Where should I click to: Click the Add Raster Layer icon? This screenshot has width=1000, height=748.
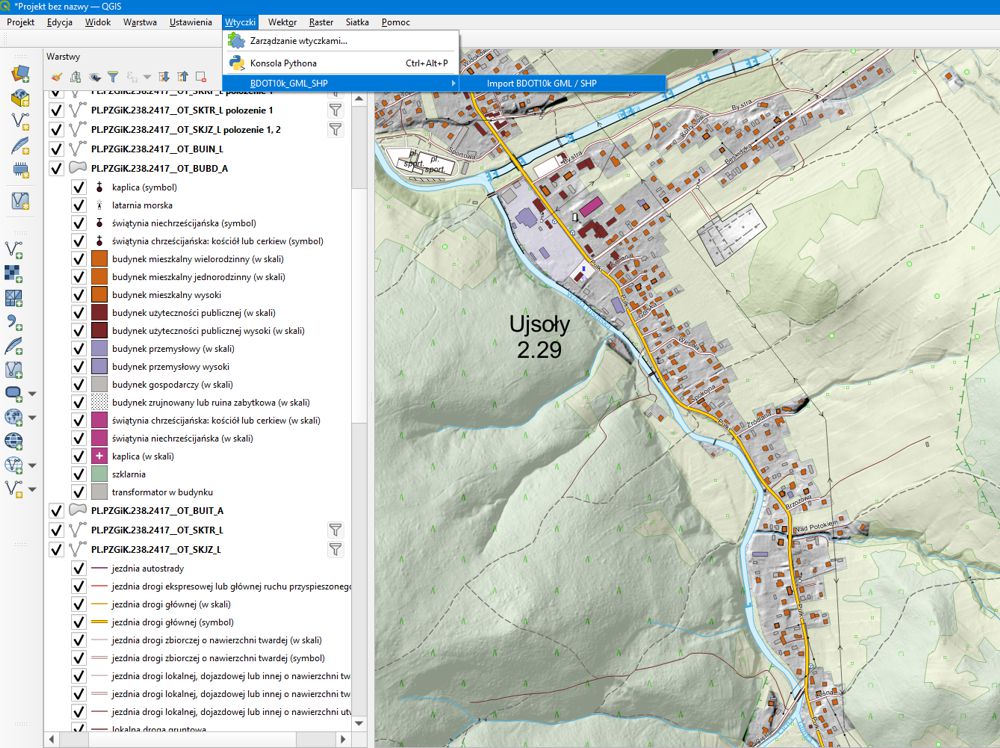(14, 273)
